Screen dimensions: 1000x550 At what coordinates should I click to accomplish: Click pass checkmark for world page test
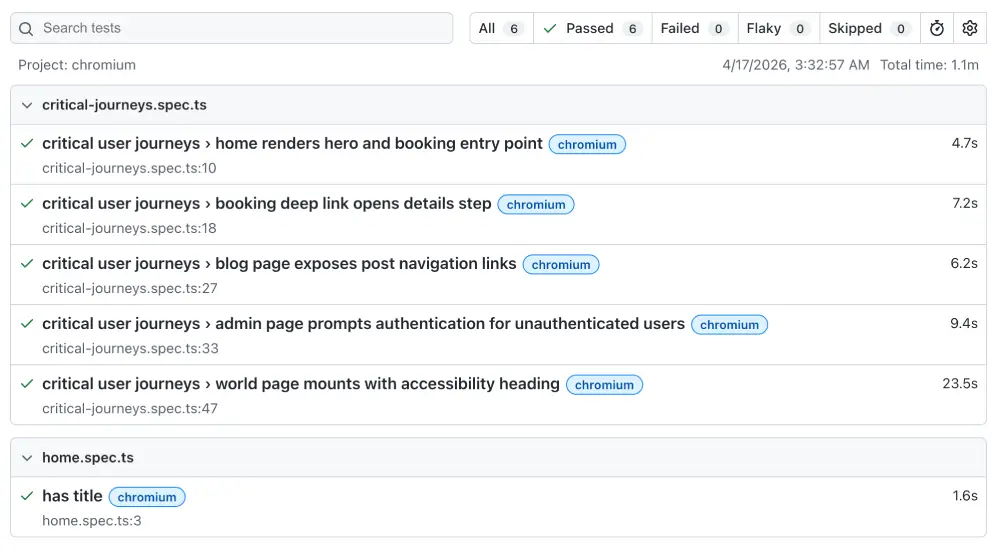[x=27, y=383]
